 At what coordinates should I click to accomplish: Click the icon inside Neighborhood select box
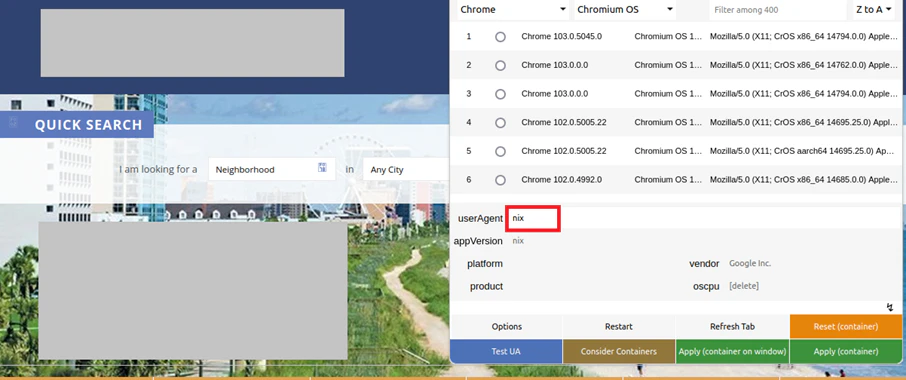(322, 167)
